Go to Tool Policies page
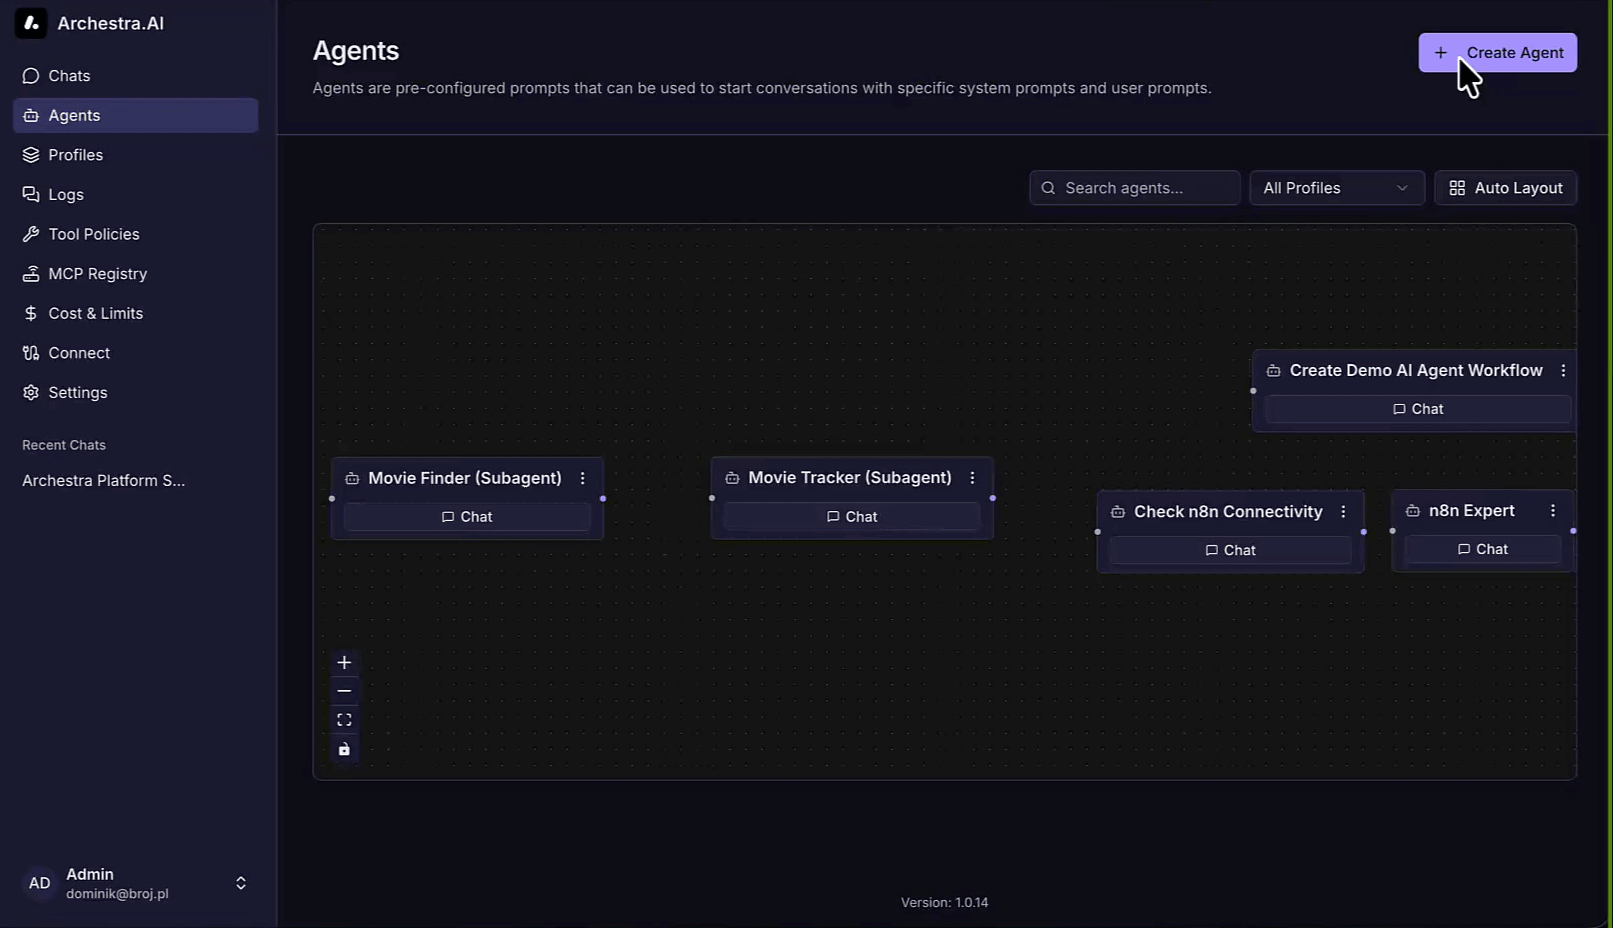 [x=93, y=234]
